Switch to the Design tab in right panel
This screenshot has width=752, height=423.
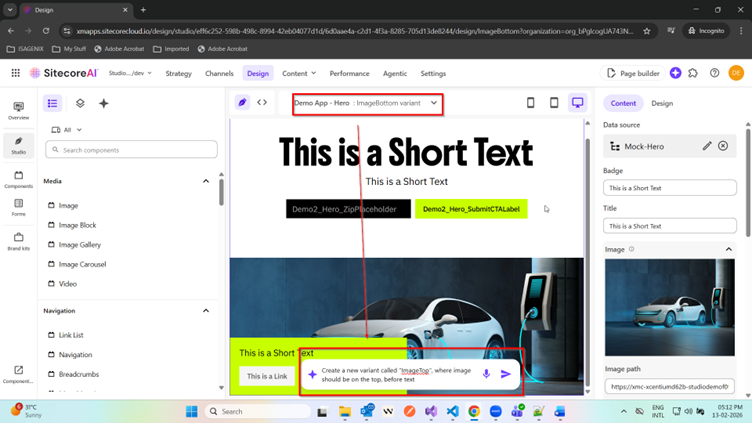662,103
